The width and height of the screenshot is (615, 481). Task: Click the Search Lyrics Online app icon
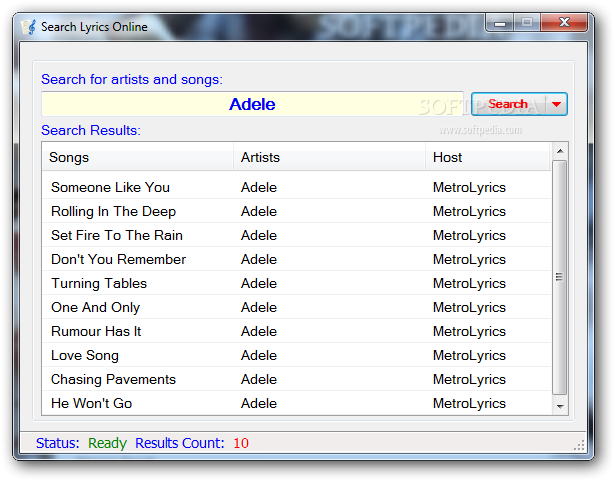click(x=29, y=27)
